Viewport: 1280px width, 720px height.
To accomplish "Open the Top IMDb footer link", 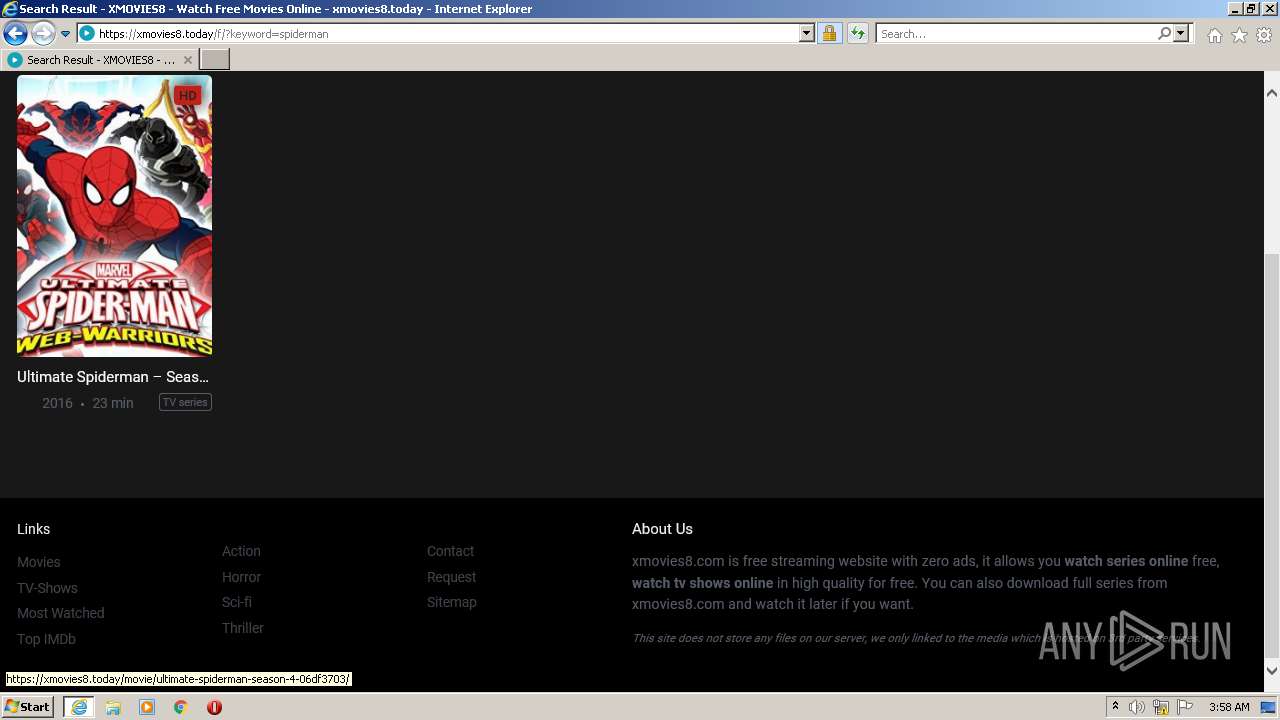I will [46, 639].
